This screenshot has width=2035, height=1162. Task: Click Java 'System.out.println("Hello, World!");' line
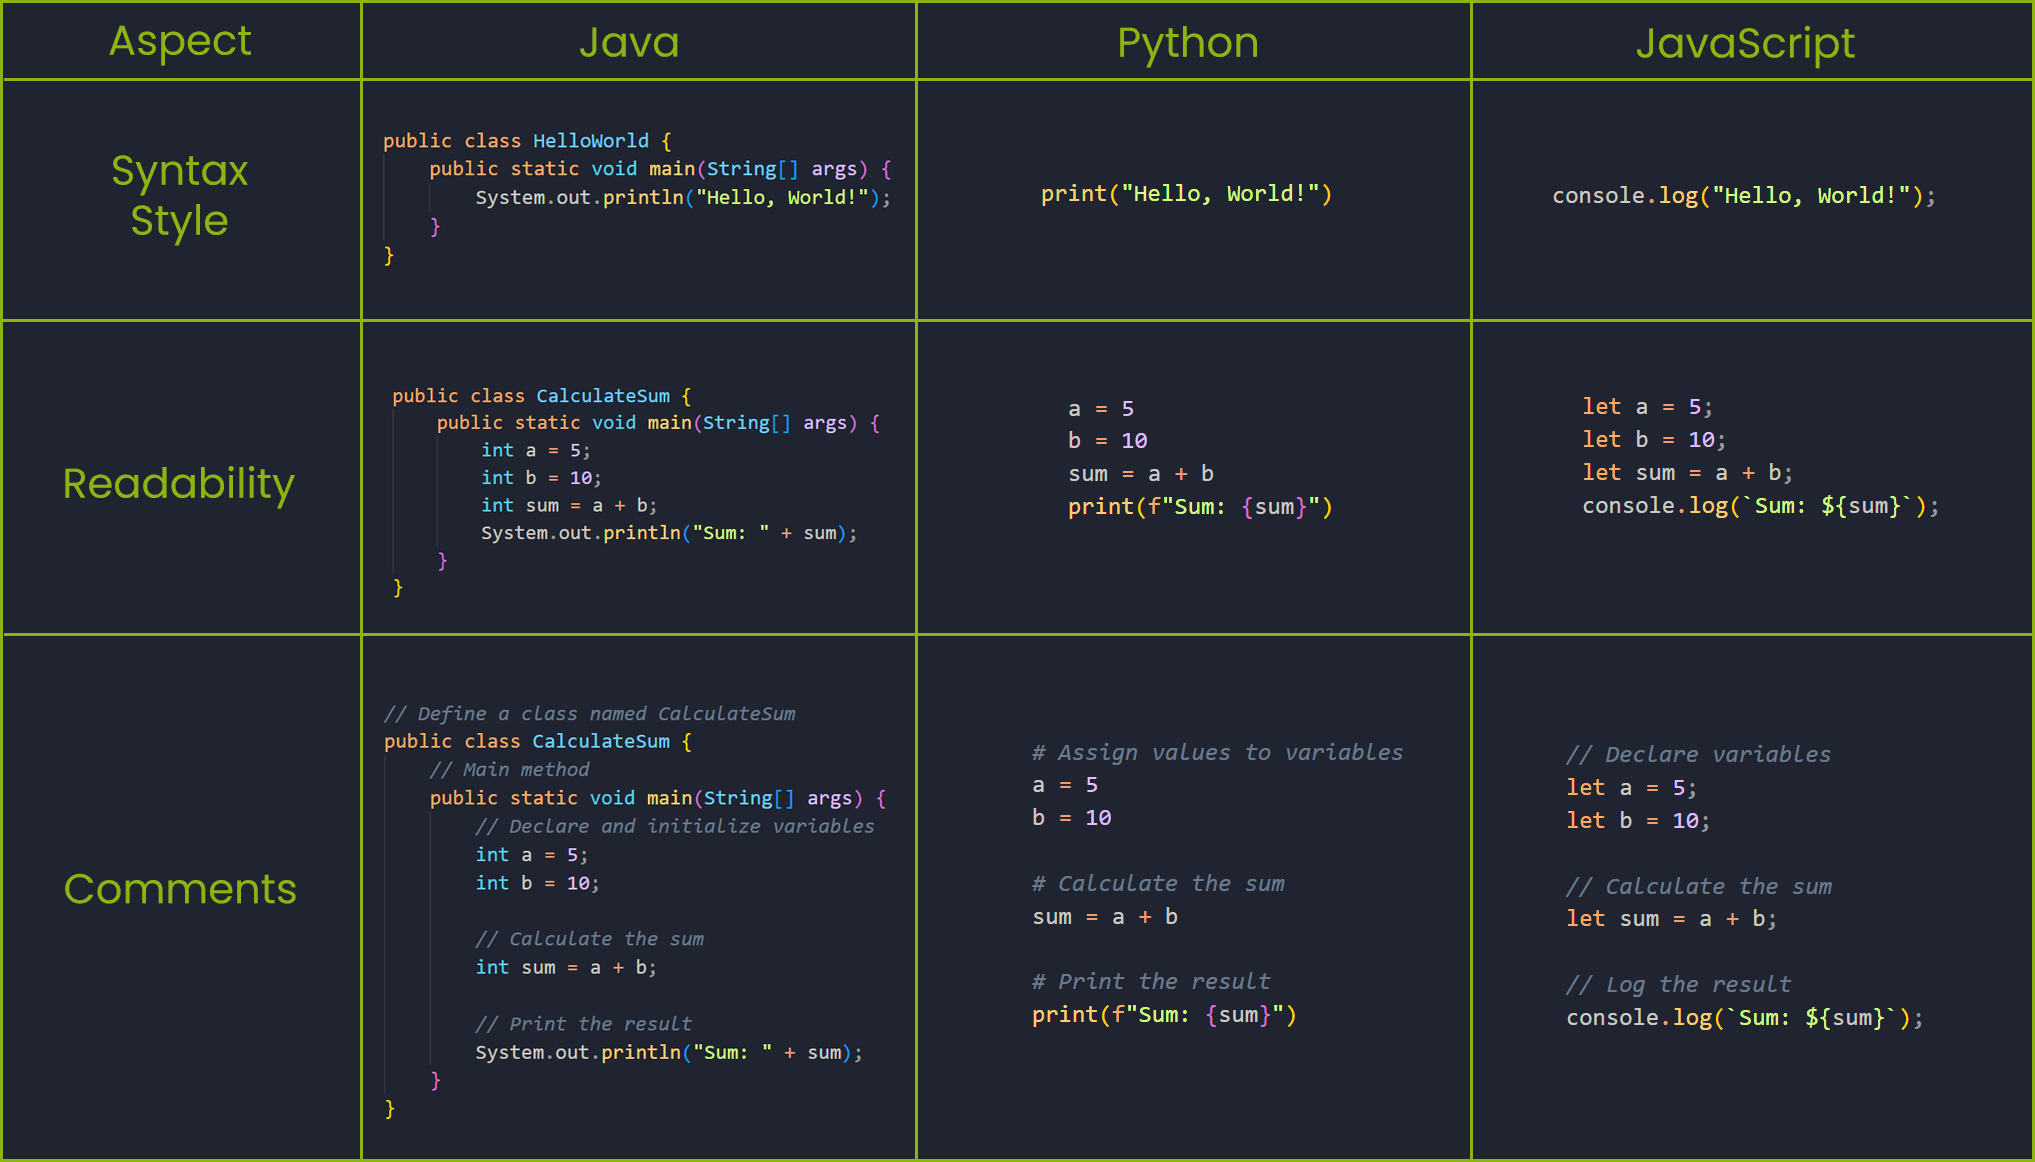point(683,197)
